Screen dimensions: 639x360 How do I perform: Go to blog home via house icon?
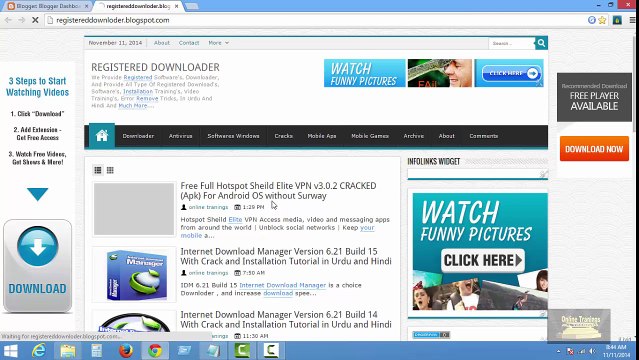102,136
